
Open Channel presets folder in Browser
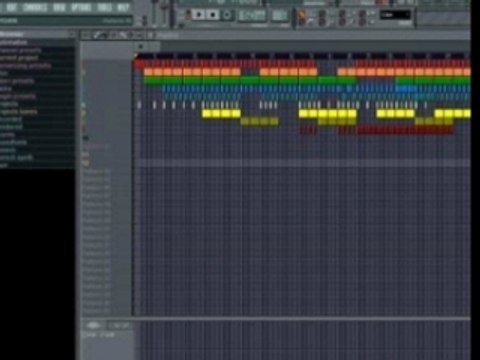click(21, 51)
